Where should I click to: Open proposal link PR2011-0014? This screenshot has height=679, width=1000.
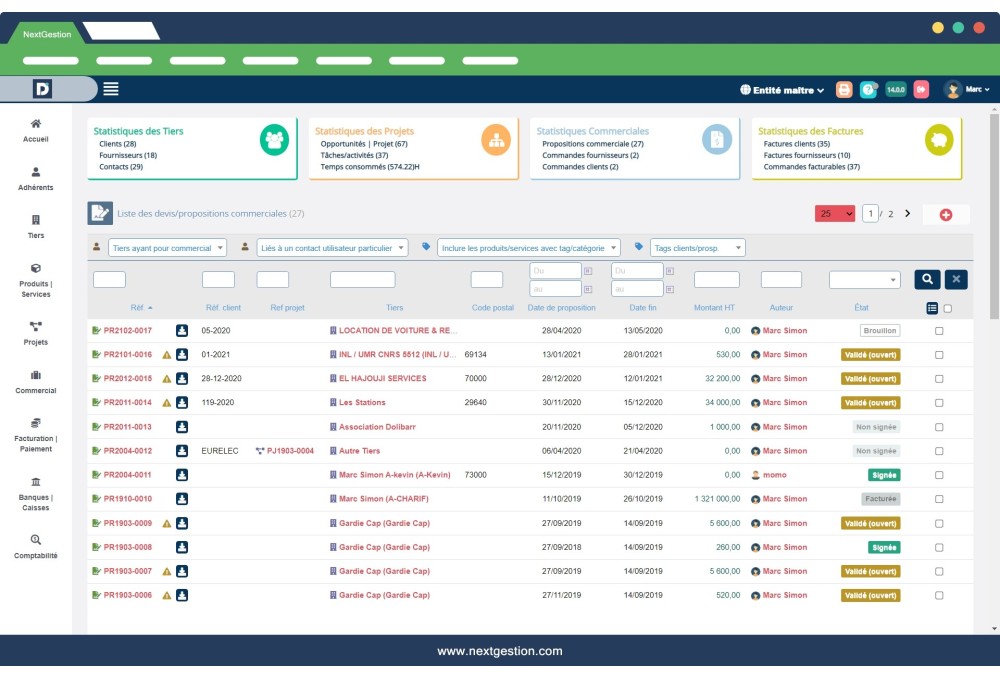(127, 403)
